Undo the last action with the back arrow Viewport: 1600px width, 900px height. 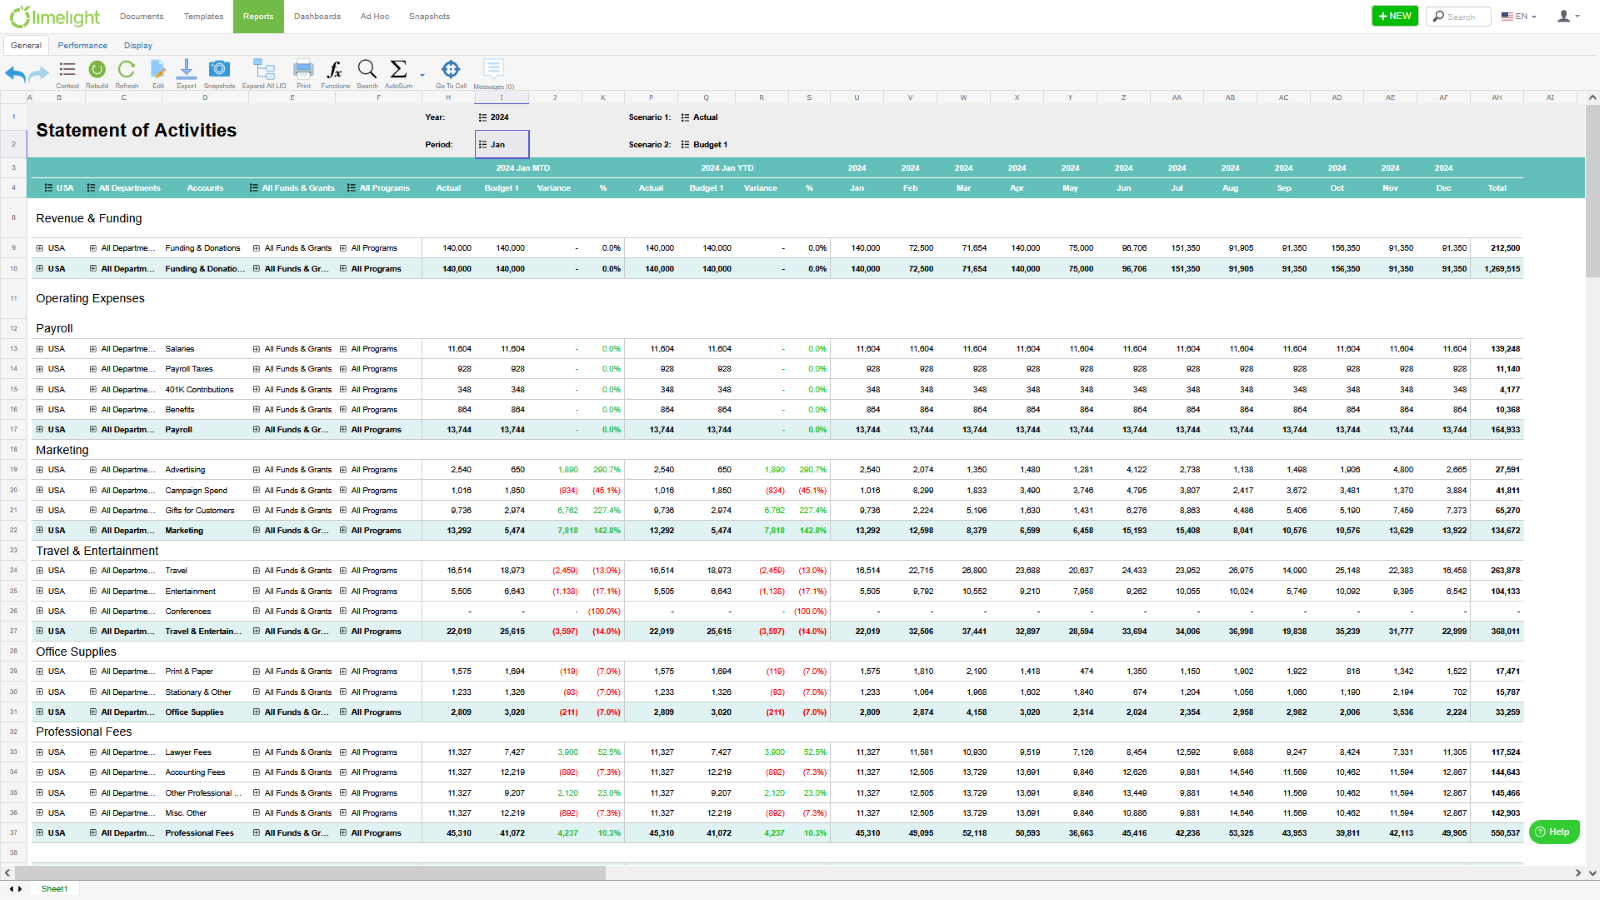coord(15,73)
